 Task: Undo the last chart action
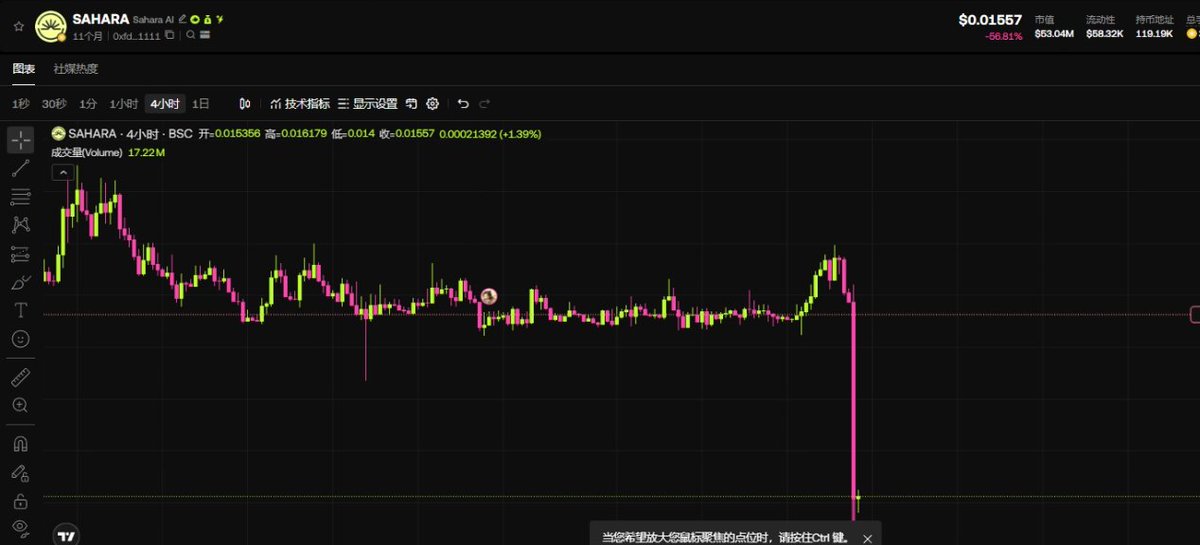pos(462,103)
